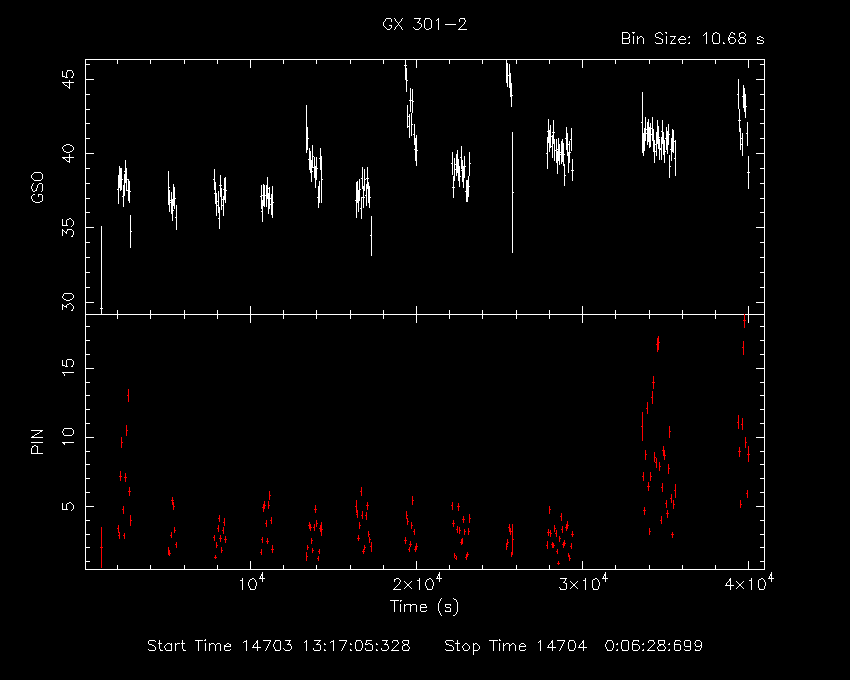Click the plot title GX 301-2
The width and height of the screenshot is (850, 680).
(424, 24)
